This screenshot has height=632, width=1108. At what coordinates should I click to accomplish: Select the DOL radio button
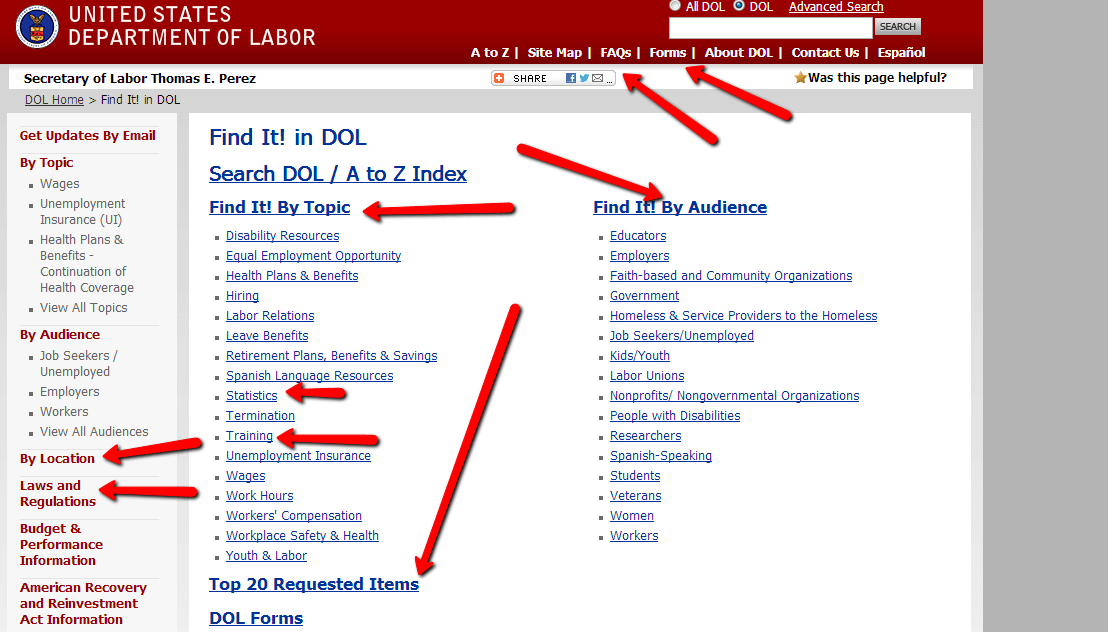click(x=739, y=6)
